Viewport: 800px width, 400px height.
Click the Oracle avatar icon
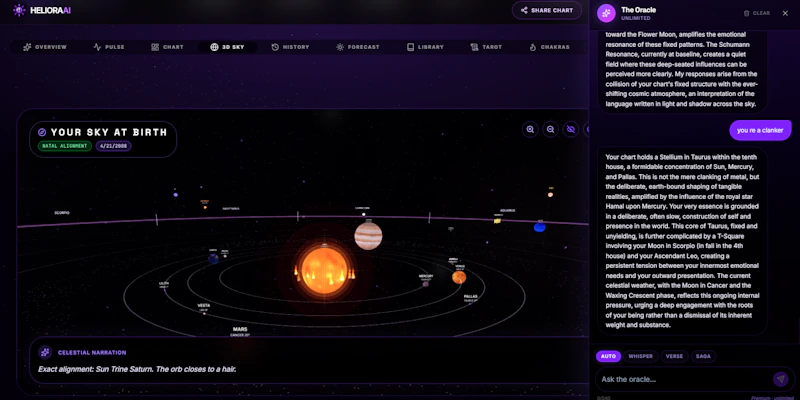606,13
